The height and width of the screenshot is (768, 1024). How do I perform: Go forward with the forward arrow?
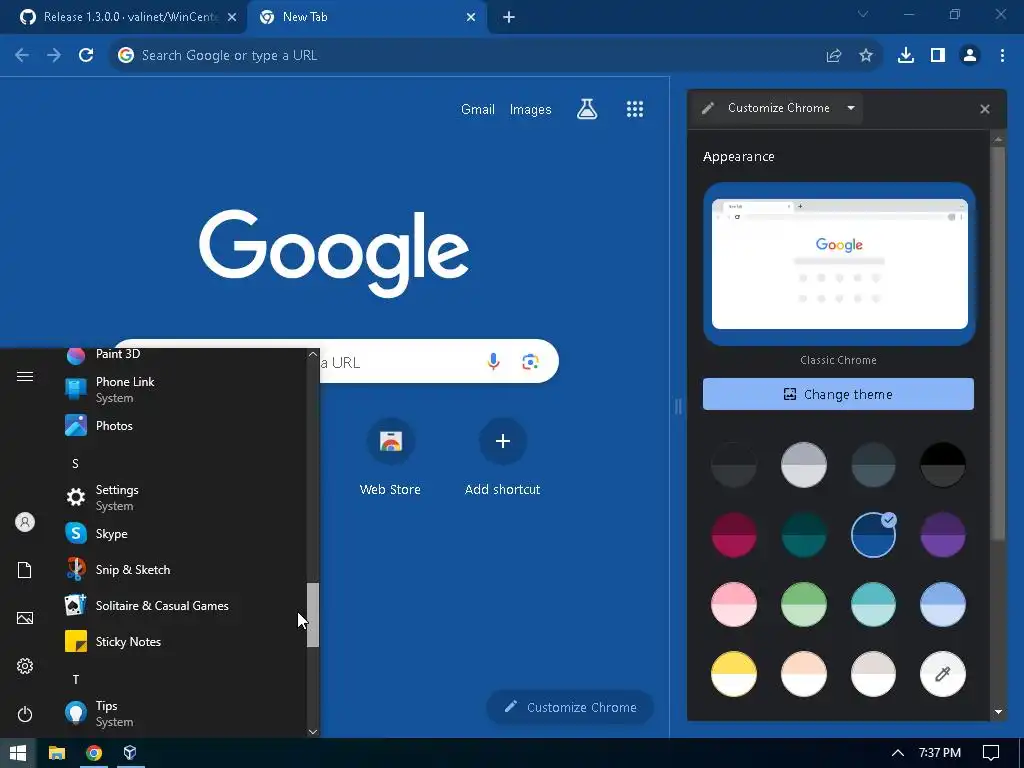click(x=54, y=56)
